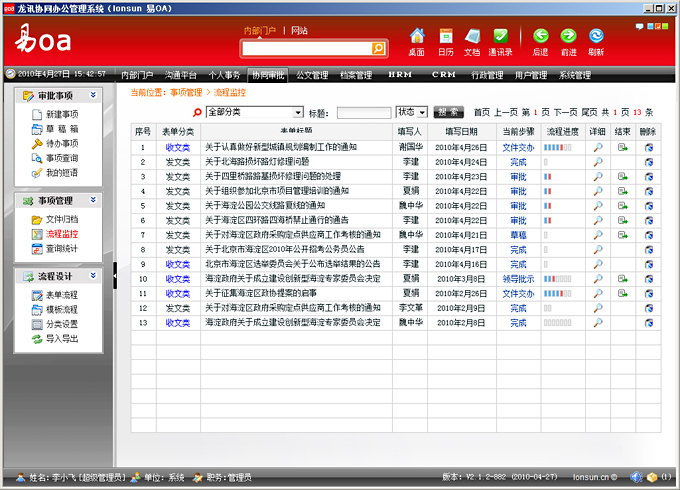
Task: Click progress bar of row 10
Action: (x=558, y=279)
